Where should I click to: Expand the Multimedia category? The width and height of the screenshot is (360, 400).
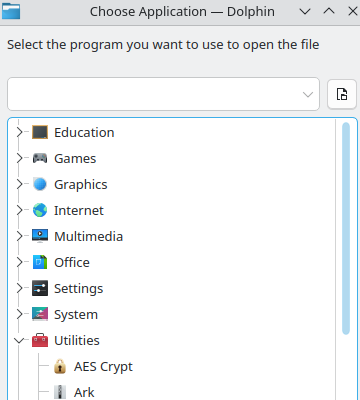[x=19, y=236]
